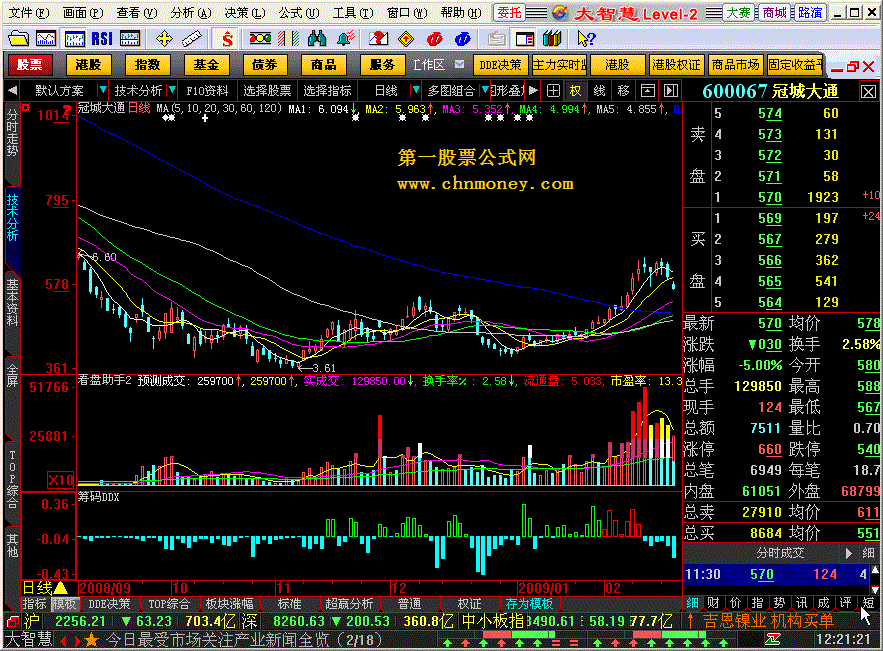The width and height of the screenshot is (883, 651).
Task: Open the 分时走势 side tab
Action: 12,133
